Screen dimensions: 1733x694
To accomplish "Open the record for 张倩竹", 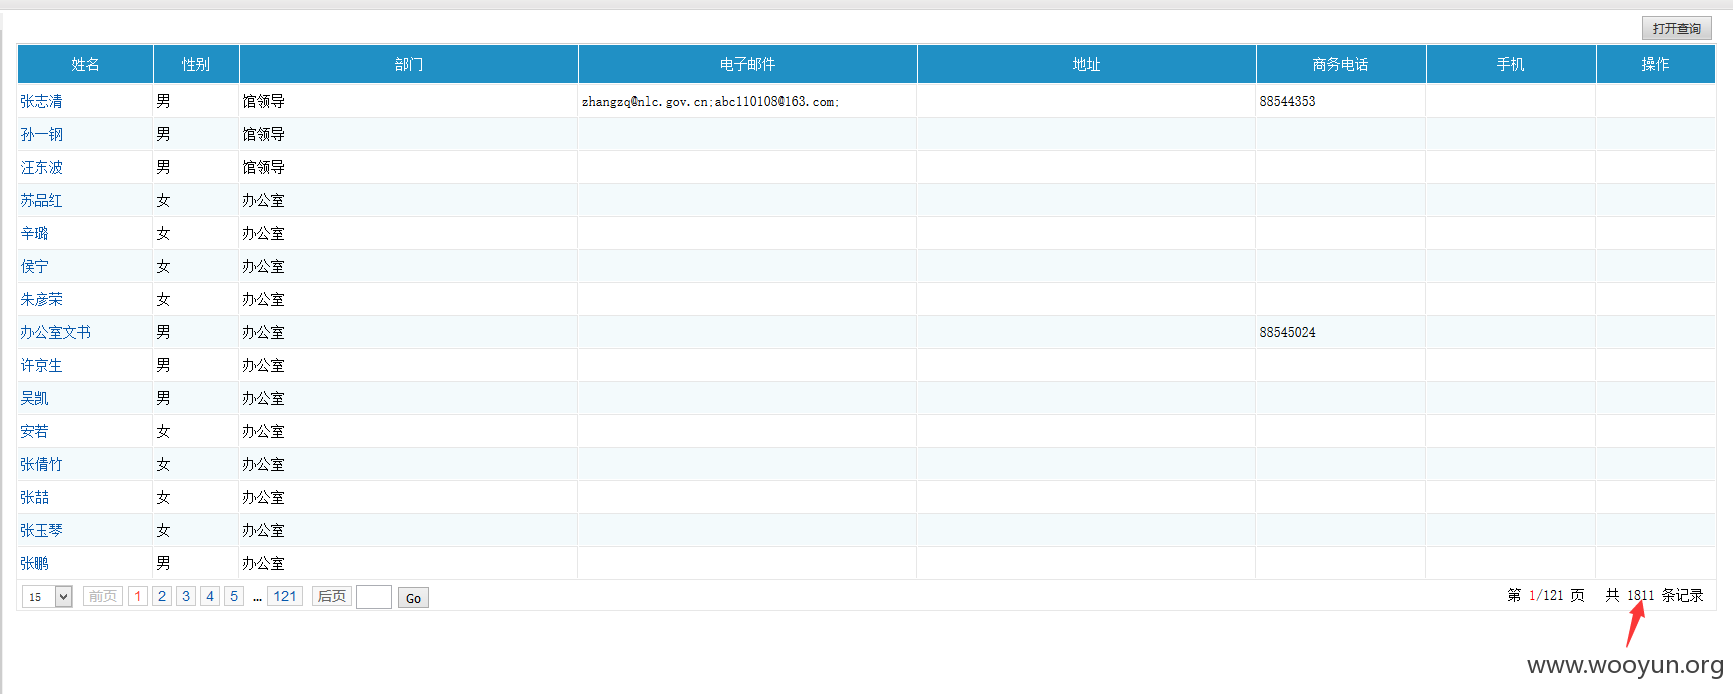I will point(41,464).
